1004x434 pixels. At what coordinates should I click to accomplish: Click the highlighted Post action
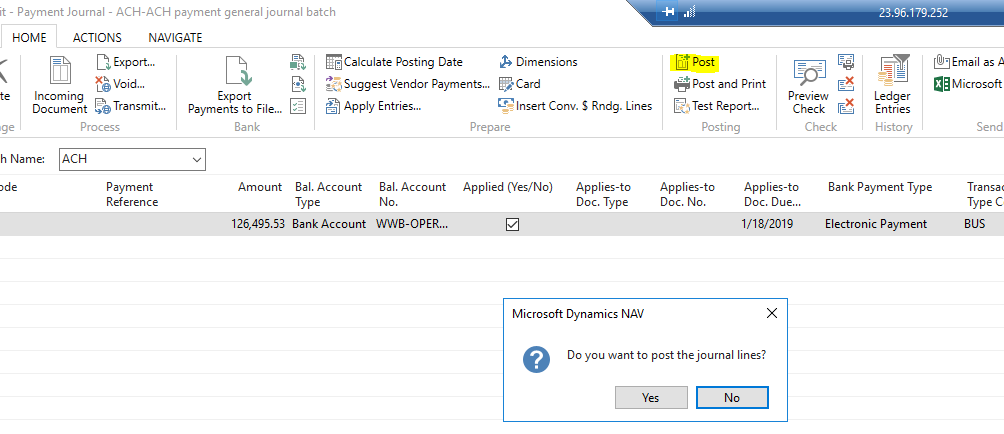coord(695,62)
